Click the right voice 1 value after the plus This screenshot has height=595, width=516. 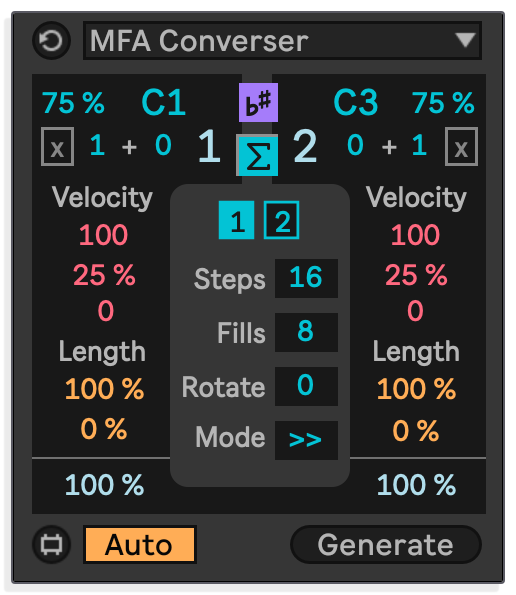point(419,145)
